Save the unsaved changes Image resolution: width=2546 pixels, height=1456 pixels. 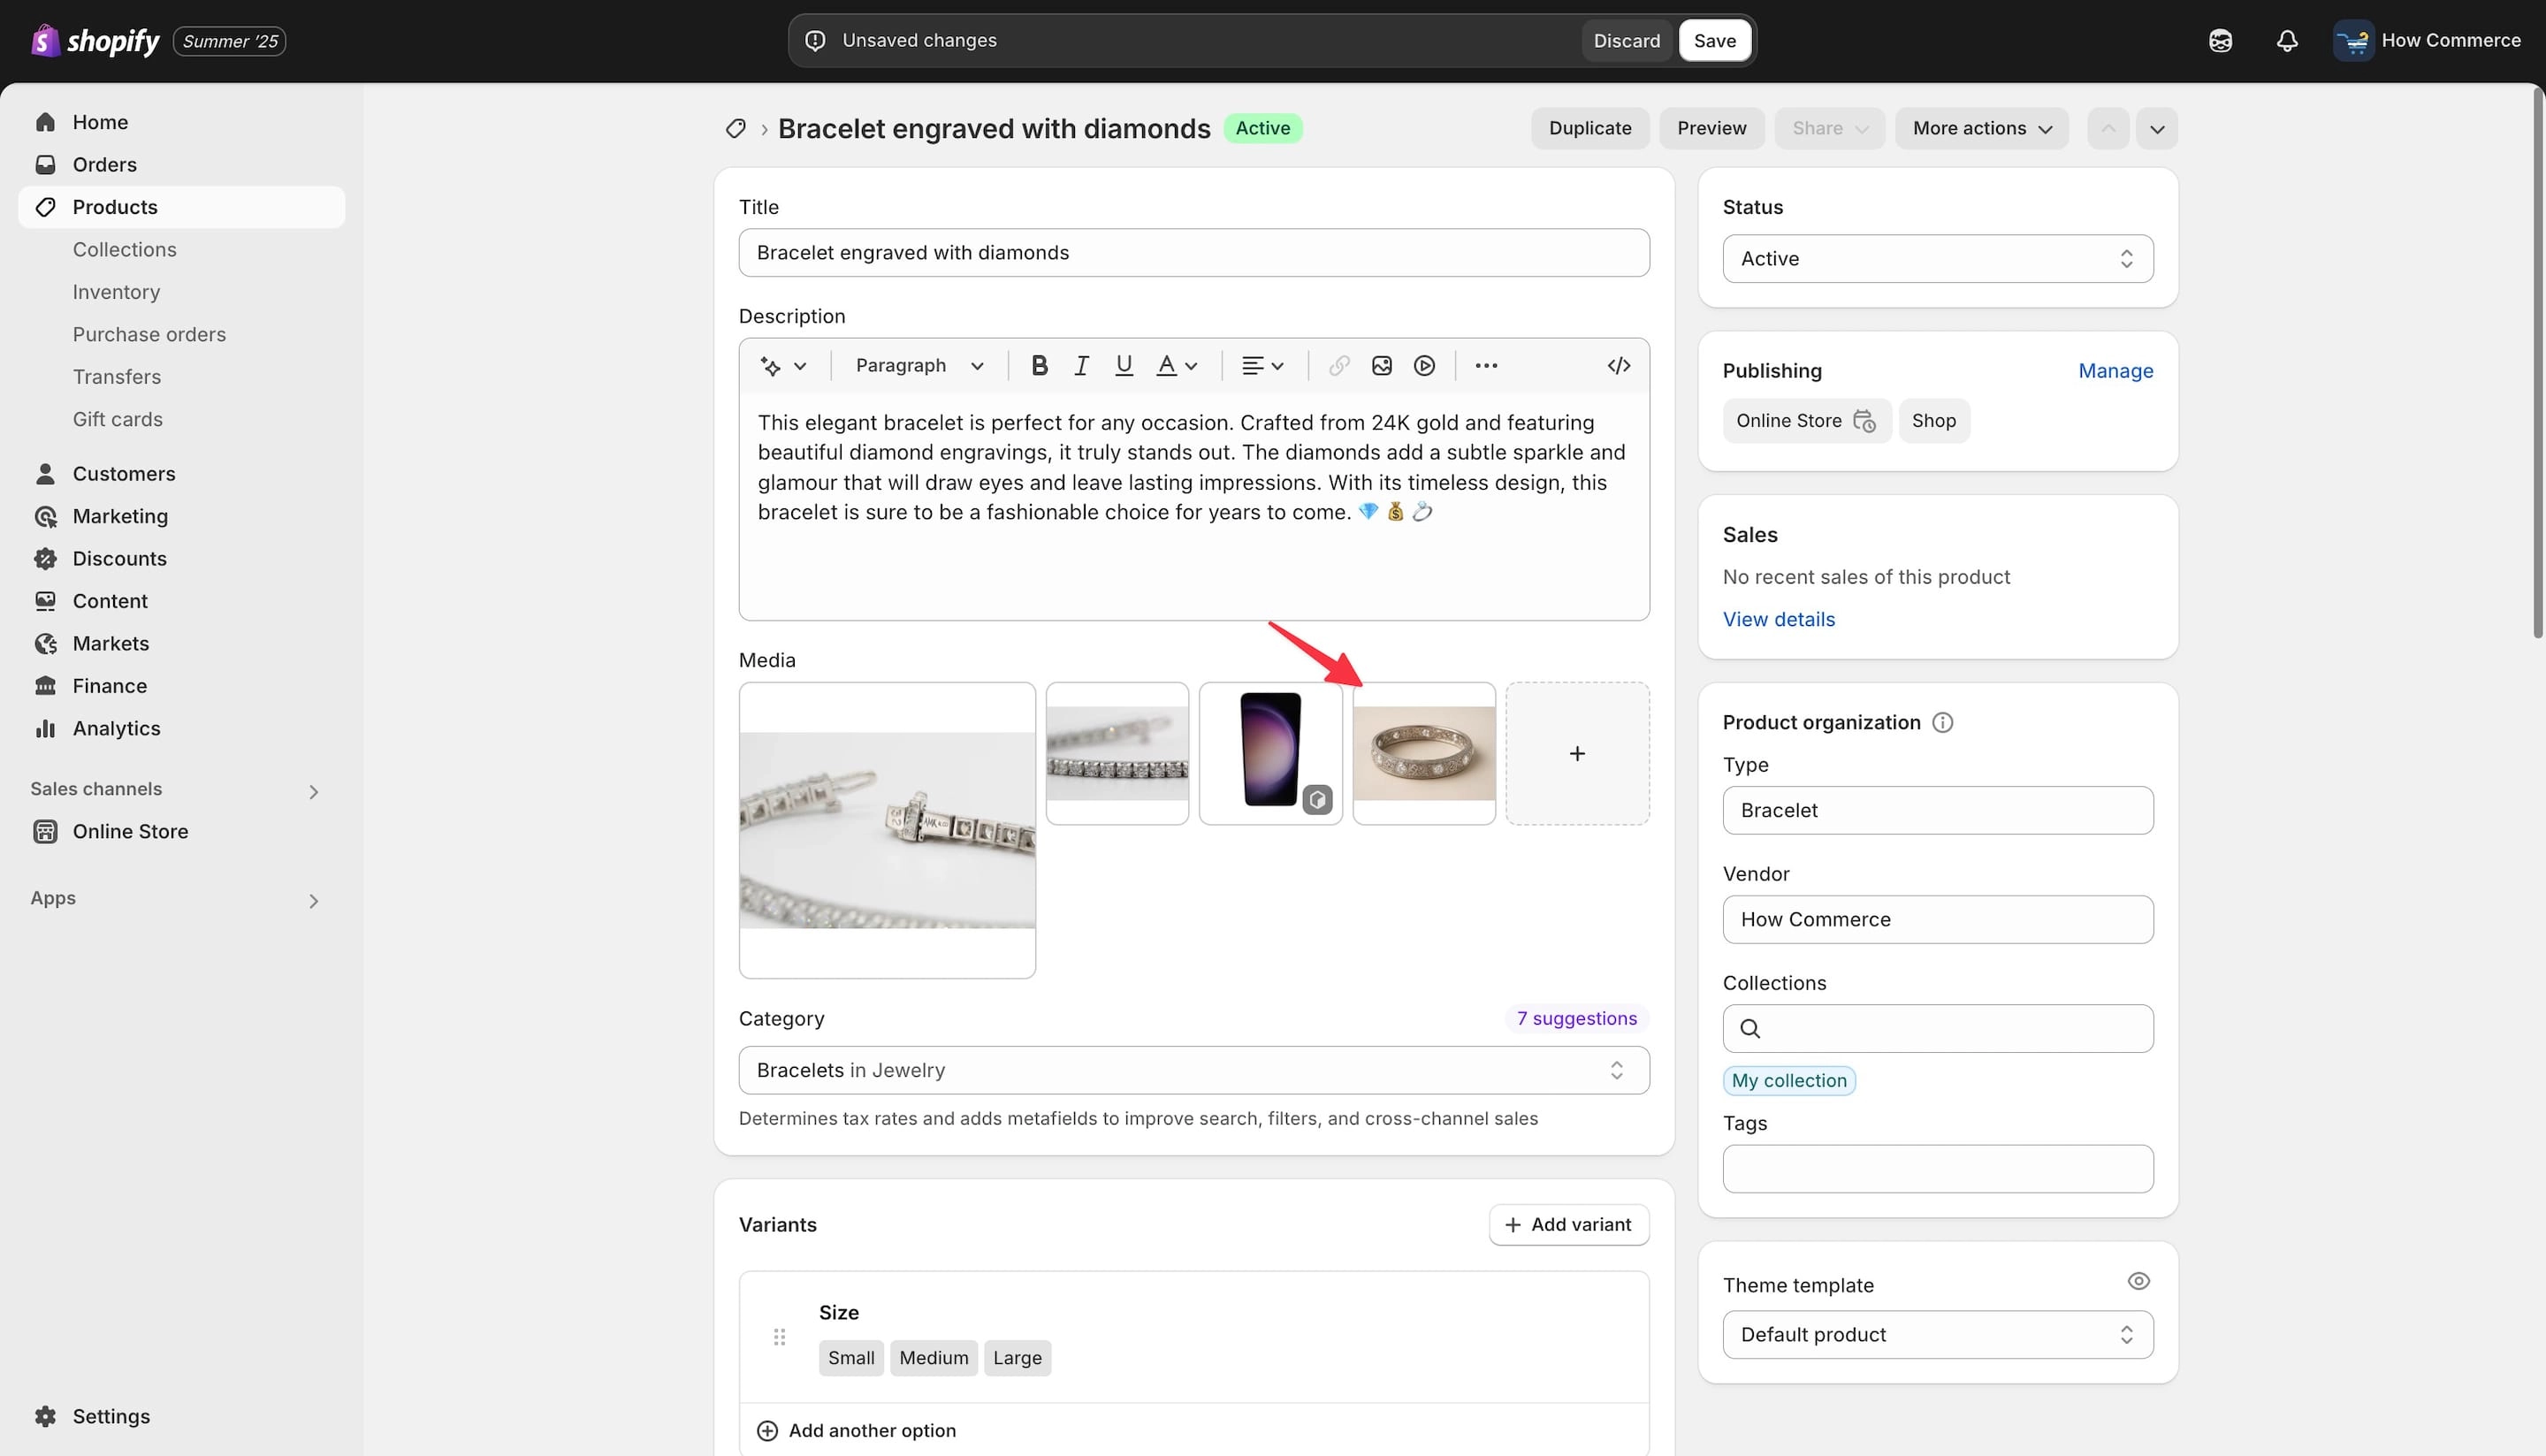1714,41
